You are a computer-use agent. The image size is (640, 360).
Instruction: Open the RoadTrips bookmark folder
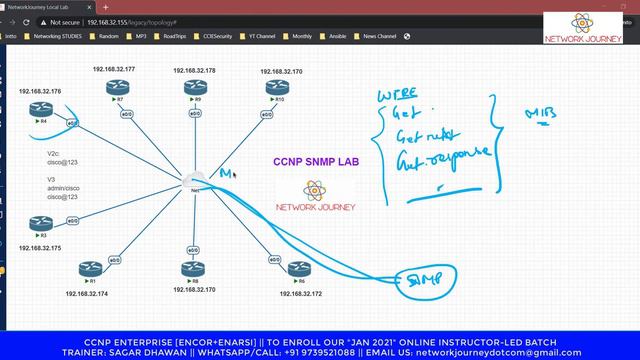click(x=170, y=36)
